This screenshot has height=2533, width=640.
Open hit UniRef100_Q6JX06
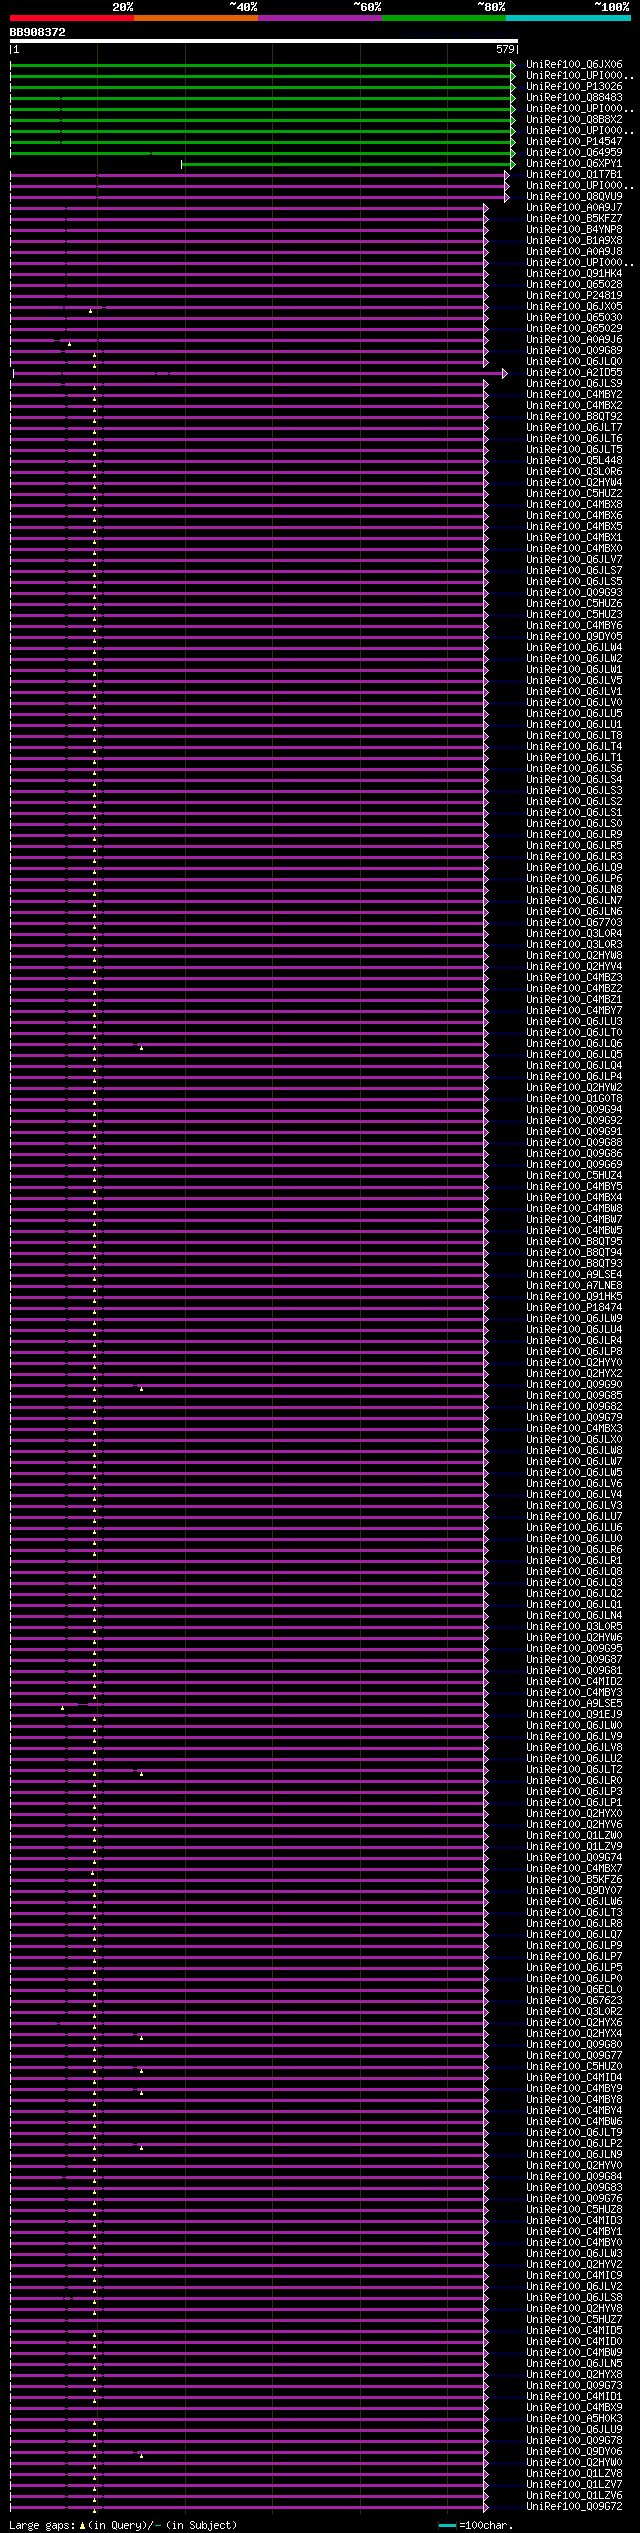[x=574, y=65]
